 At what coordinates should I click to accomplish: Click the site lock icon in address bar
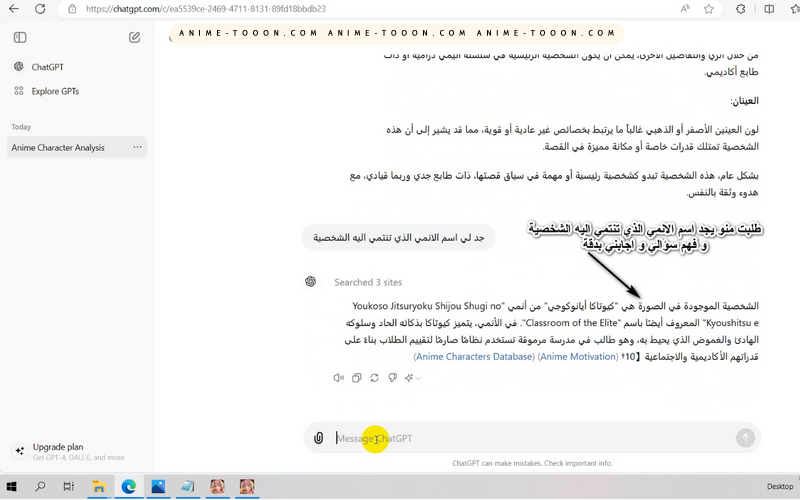[72, 9]
